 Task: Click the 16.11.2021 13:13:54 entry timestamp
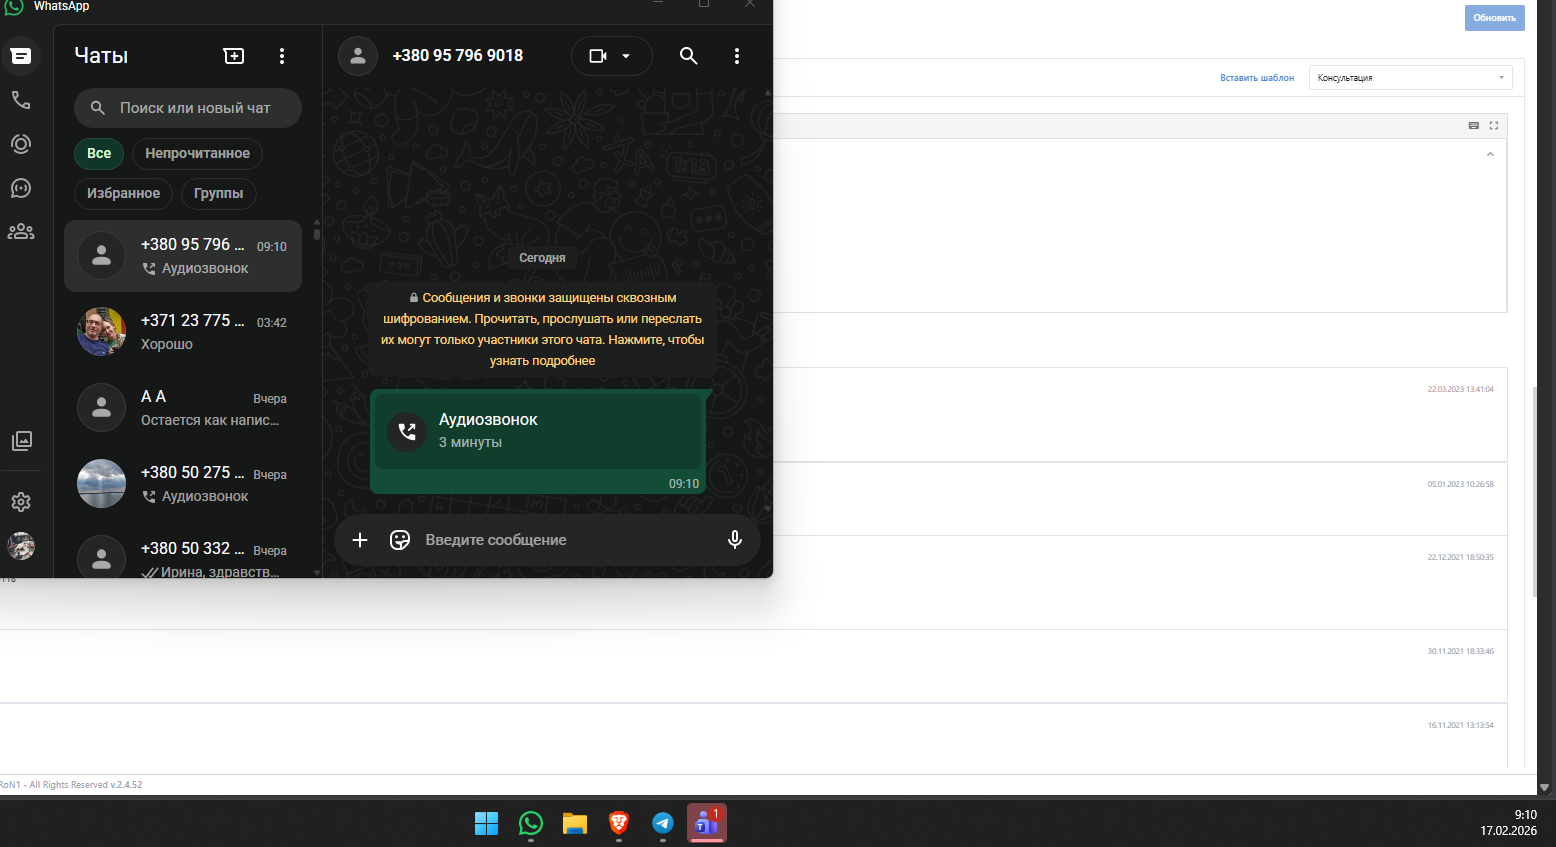click(1461, 725)
